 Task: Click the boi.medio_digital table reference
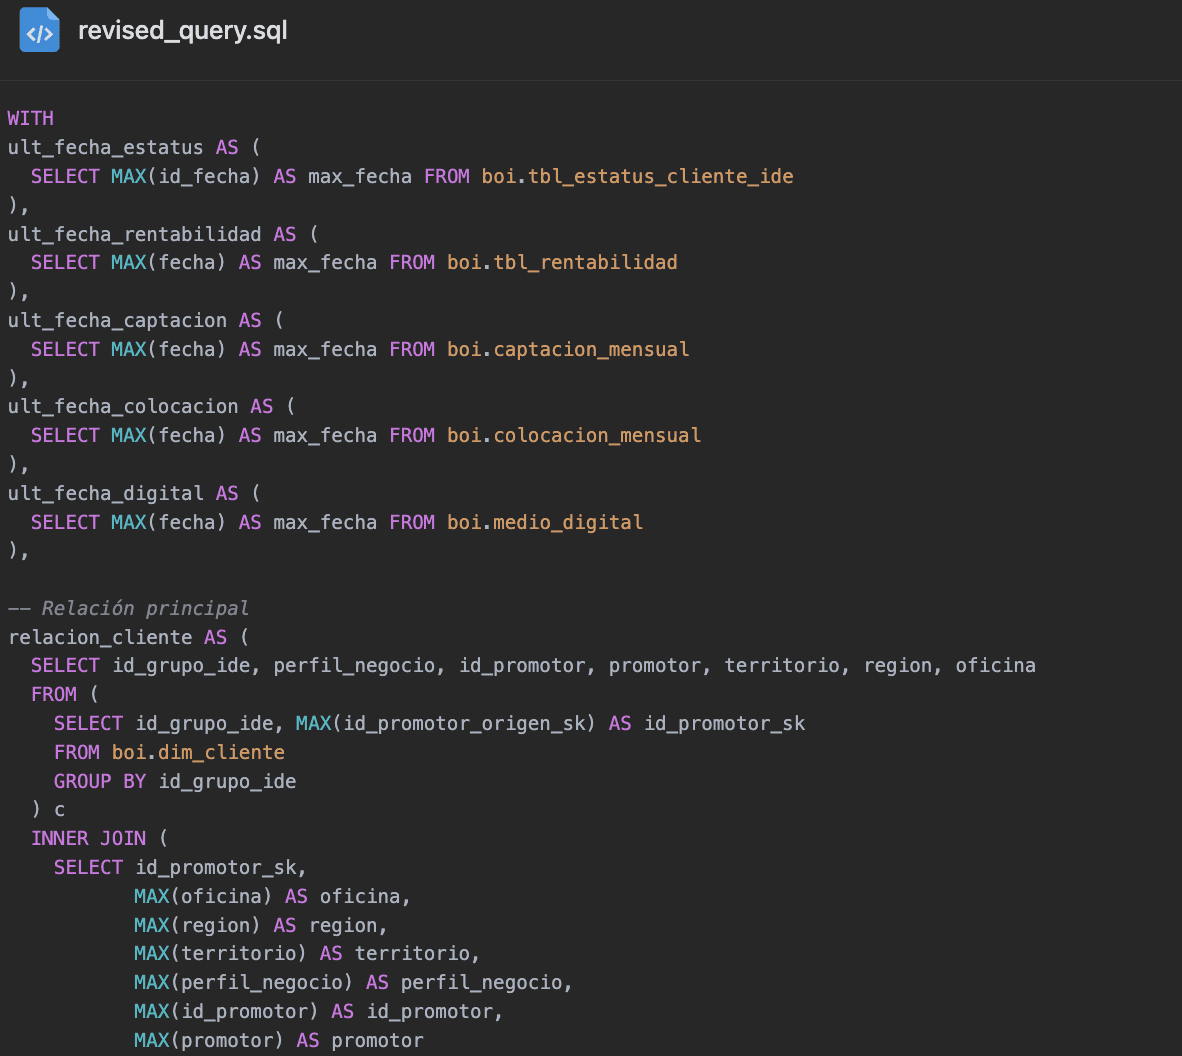tap(545, 522)
